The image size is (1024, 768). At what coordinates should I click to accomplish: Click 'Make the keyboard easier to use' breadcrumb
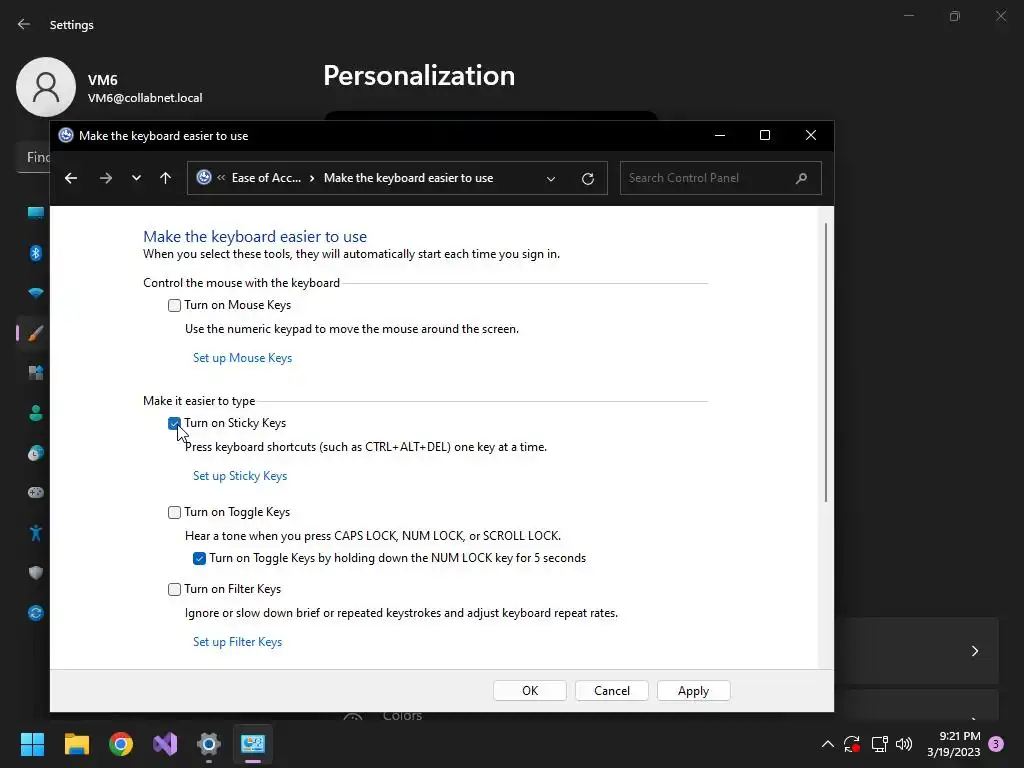(x=408, y=178)
